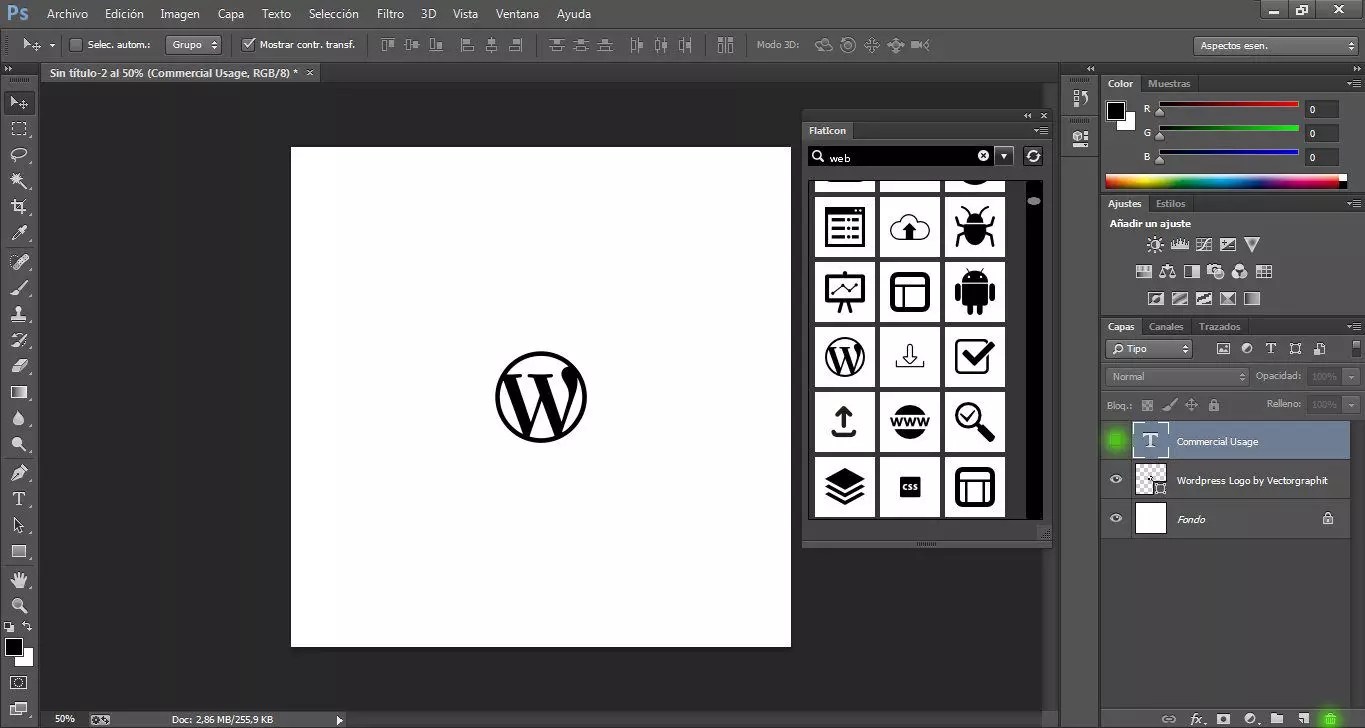Open the Archivo menu

[x=67, y=14]
